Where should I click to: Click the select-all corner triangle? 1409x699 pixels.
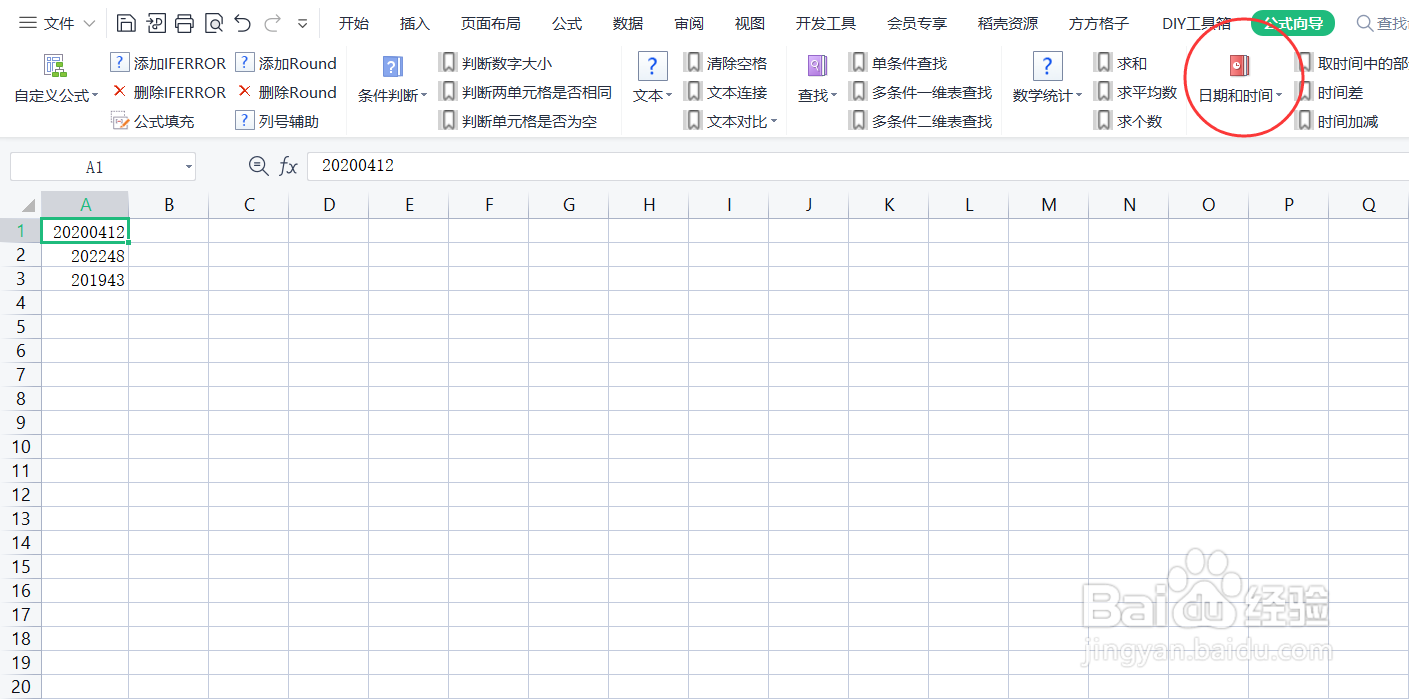click(x=29, y=205)
